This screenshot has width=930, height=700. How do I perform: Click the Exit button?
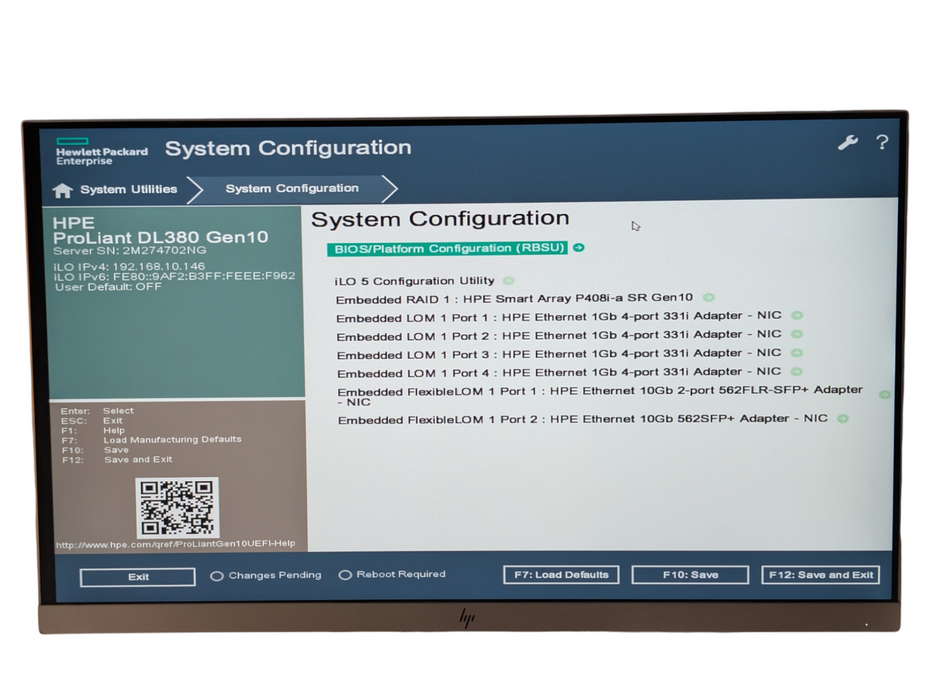tap(138, 577)
